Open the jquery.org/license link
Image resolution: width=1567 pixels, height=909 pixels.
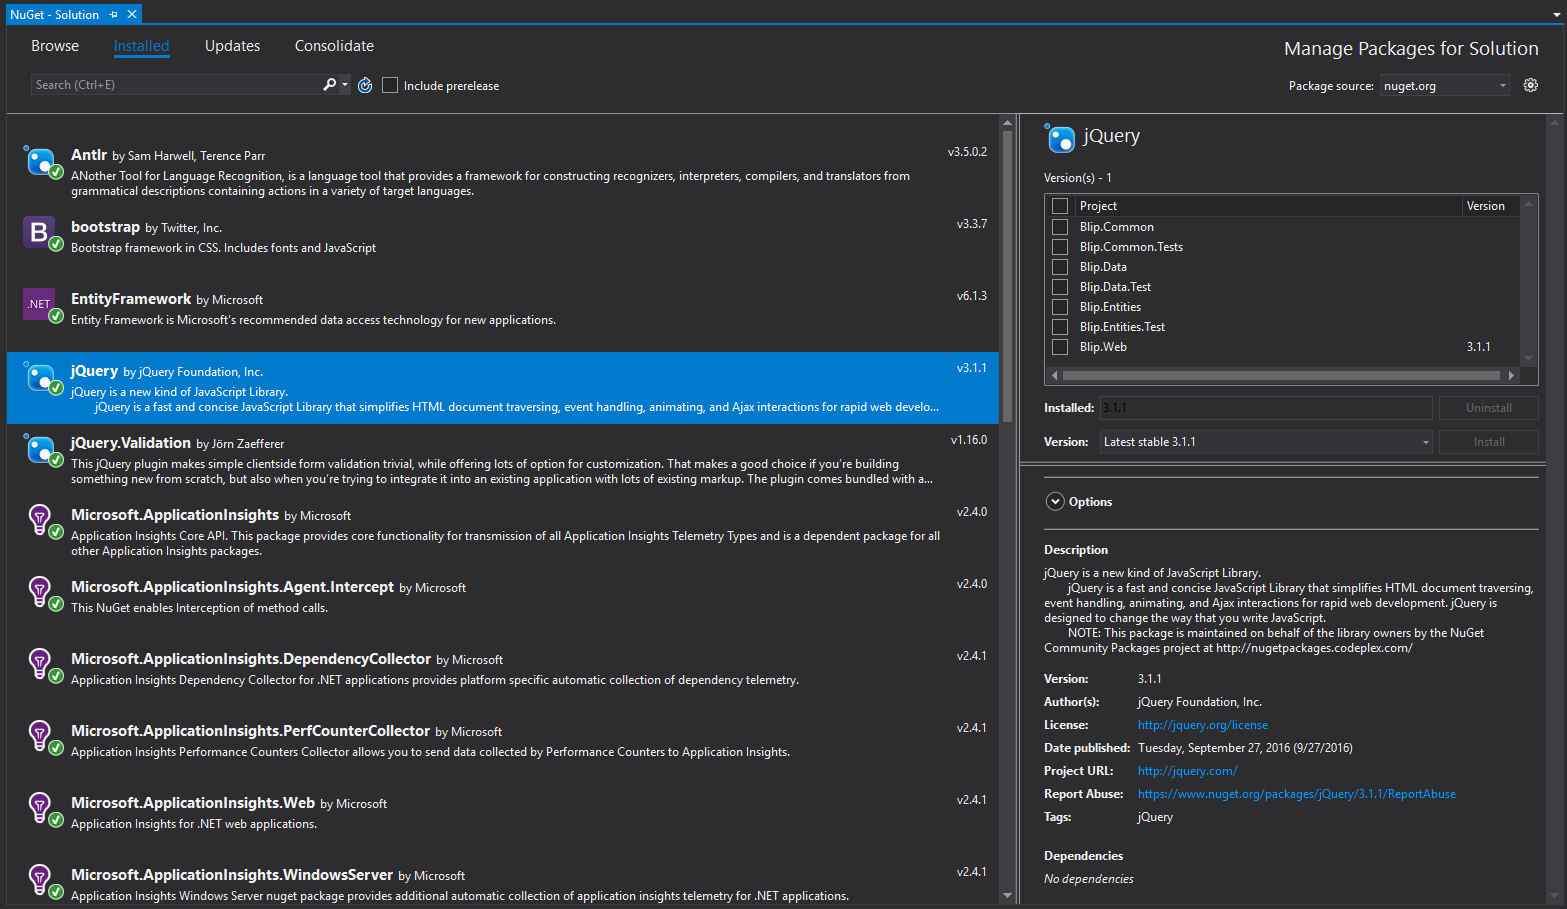(x=1203, y=725)
